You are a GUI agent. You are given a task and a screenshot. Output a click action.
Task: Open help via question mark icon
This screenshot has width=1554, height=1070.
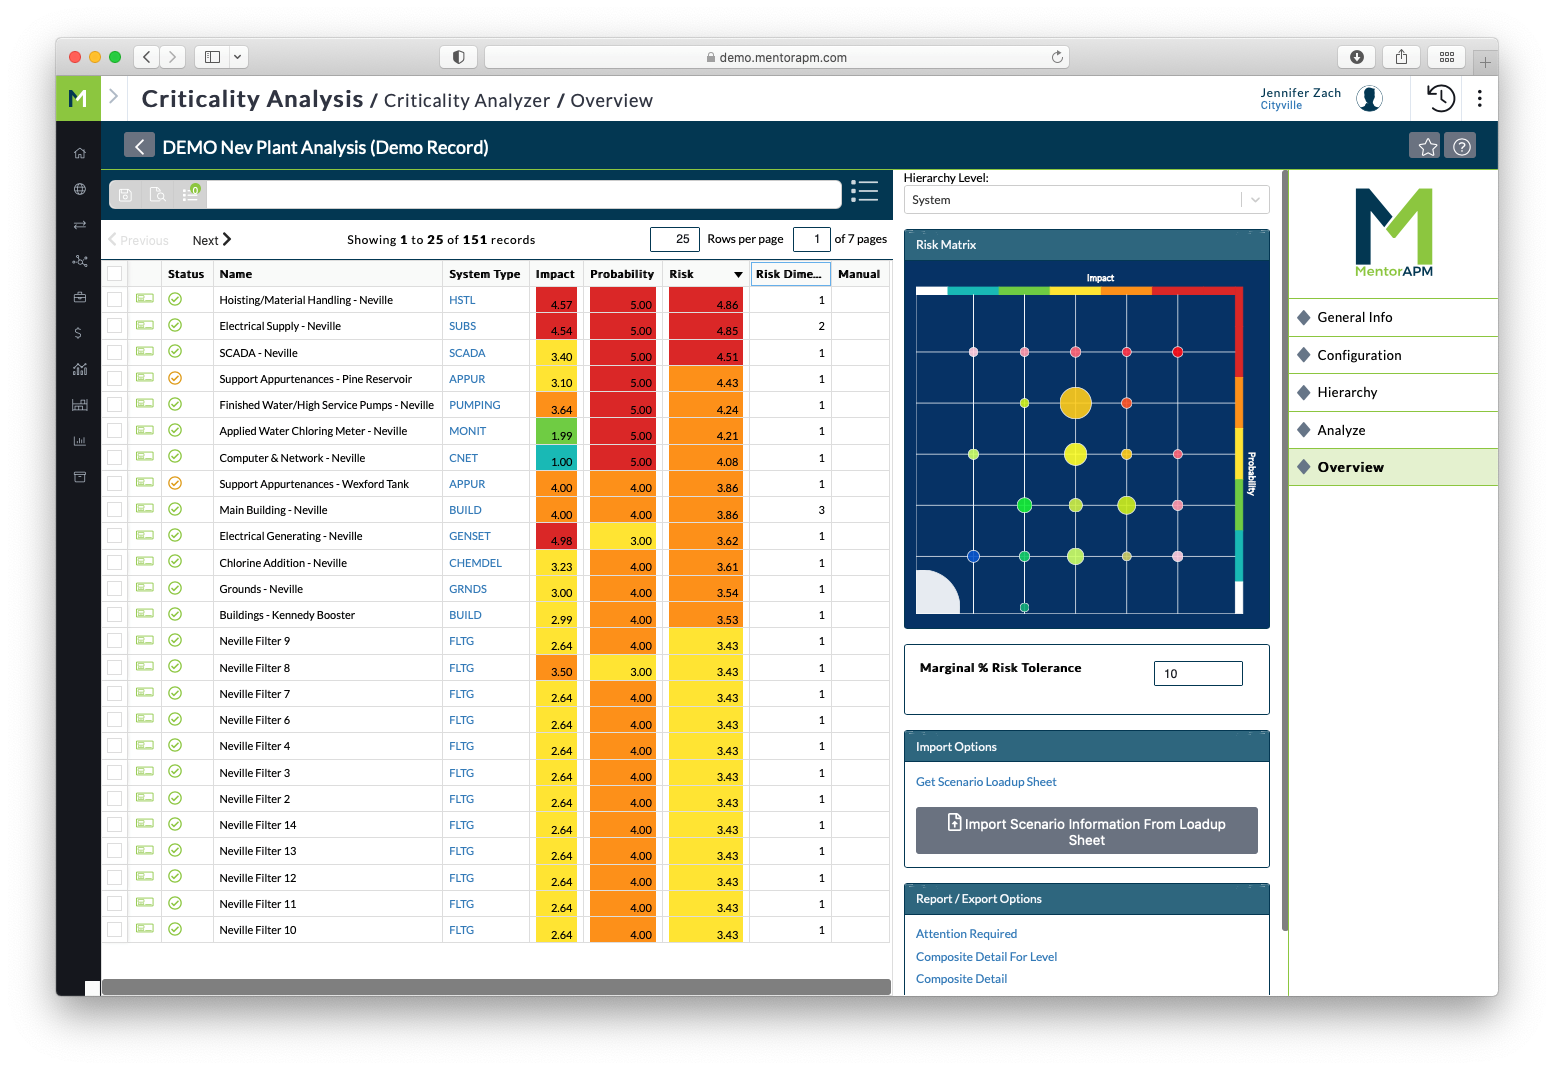(1461, 147)
